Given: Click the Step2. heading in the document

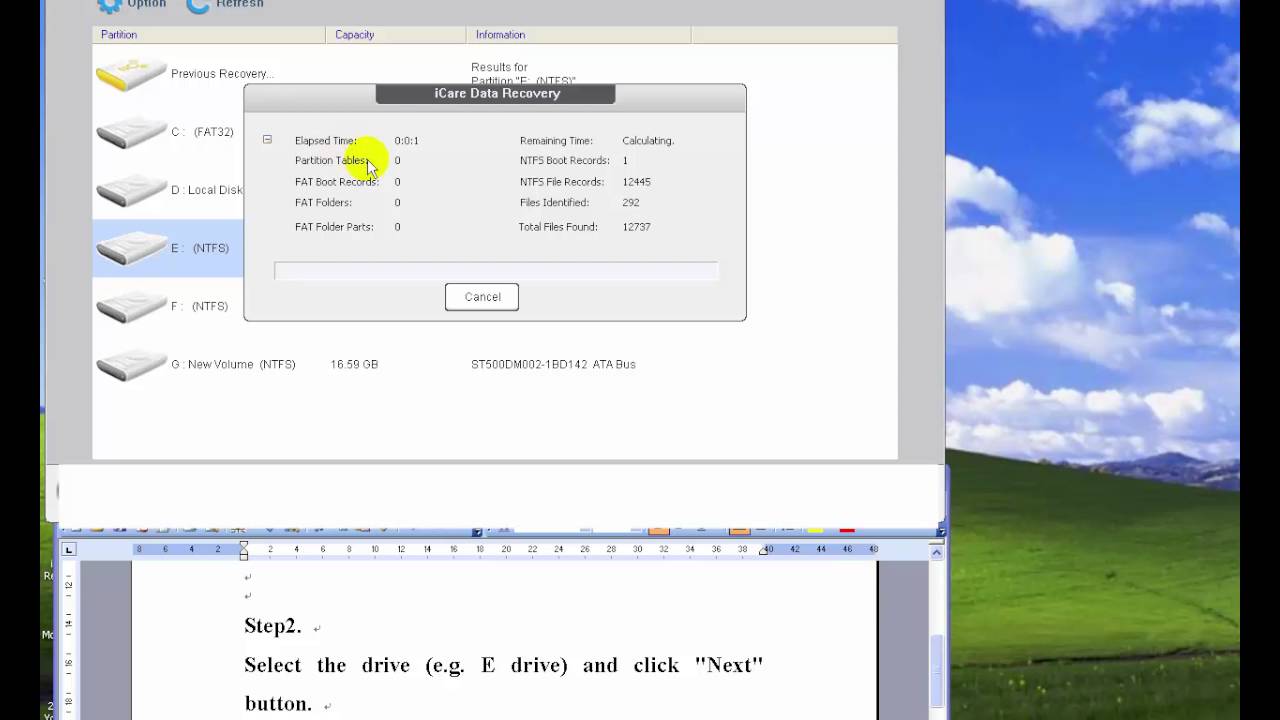Looking at the screenshot, I should click(x=272, y=626).
